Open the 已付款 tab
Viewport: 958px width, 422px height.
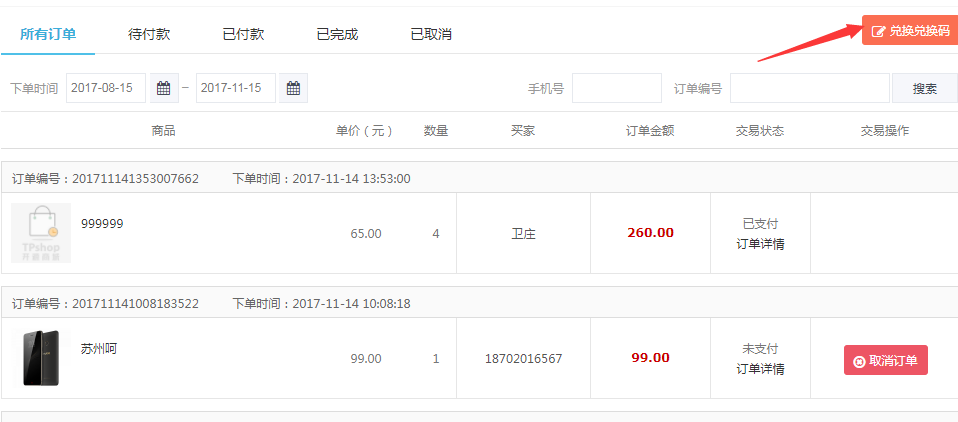[x=243, y=34]
